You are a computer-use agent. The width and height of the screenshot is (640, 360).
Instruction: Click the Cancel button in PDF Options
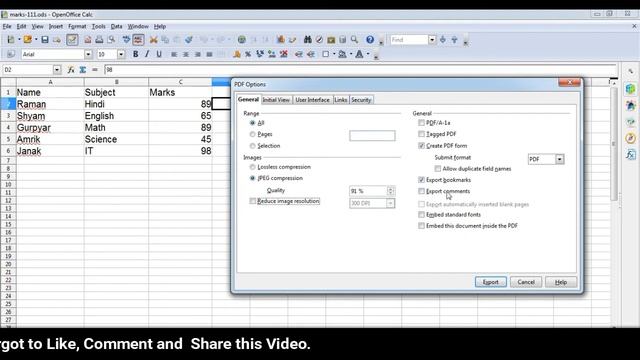pos(526,282)
